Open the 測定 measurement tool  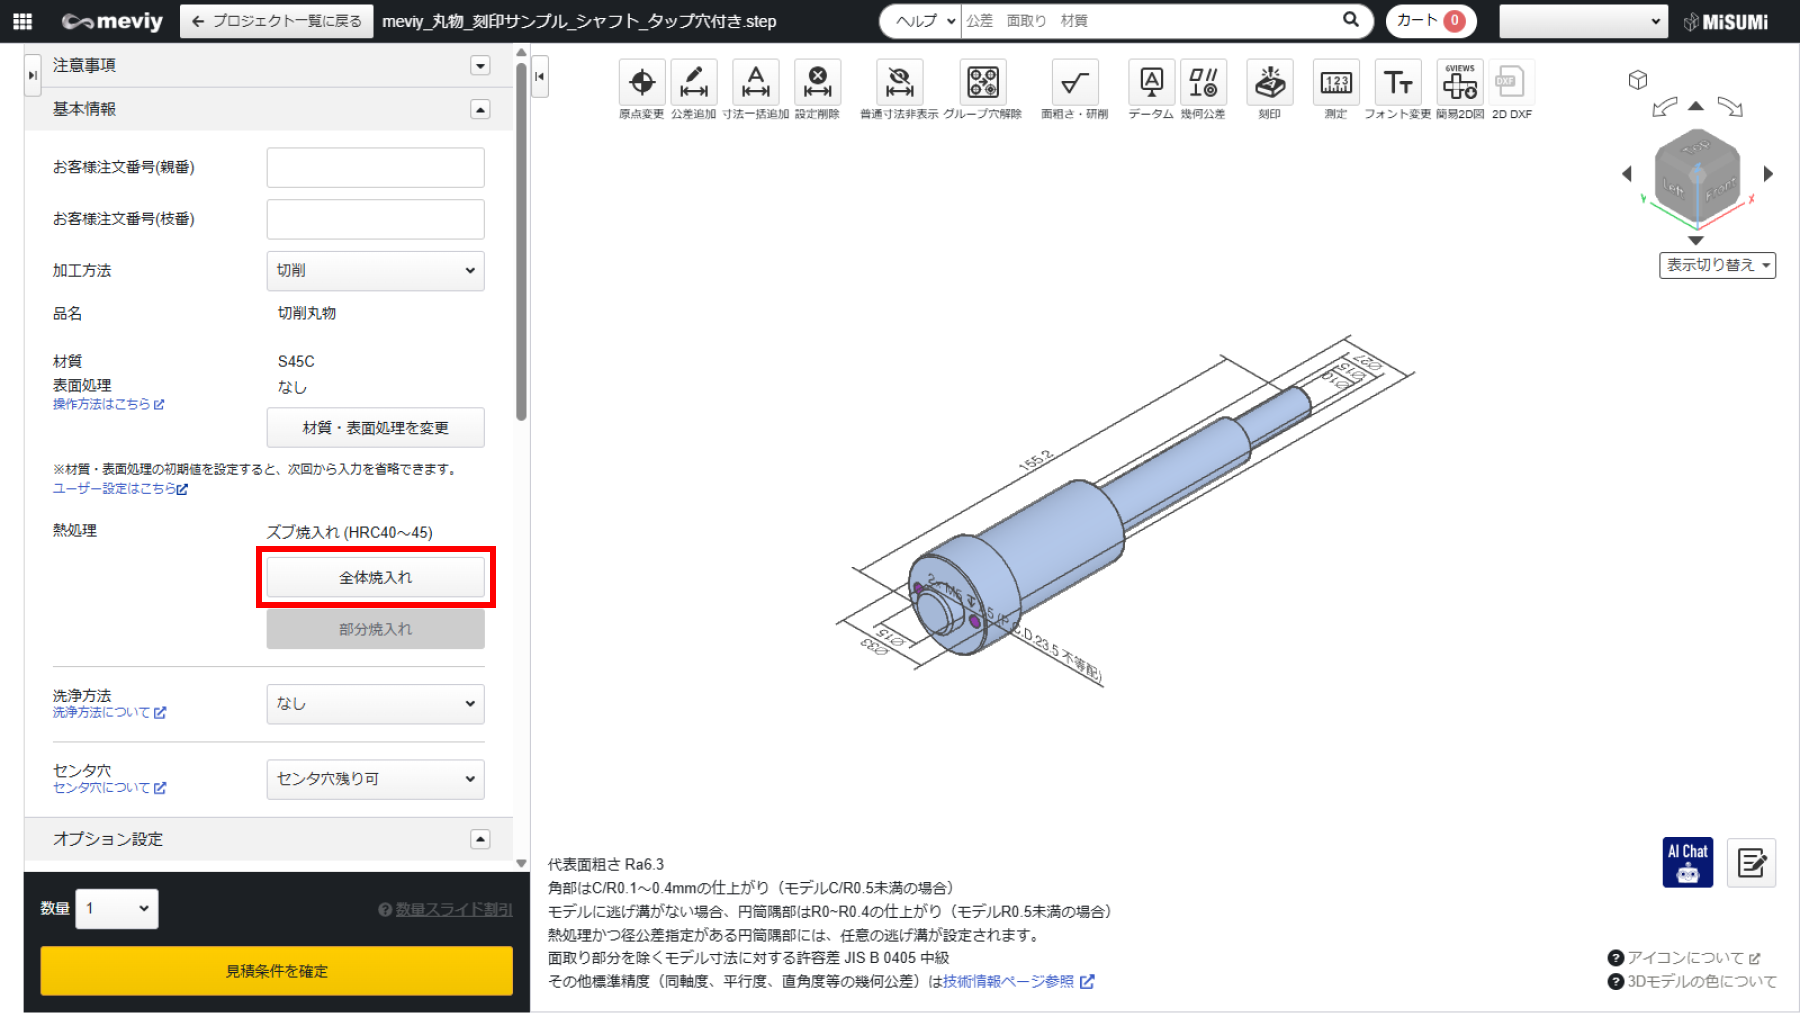pyautogui.click(x=1335, y=83)
